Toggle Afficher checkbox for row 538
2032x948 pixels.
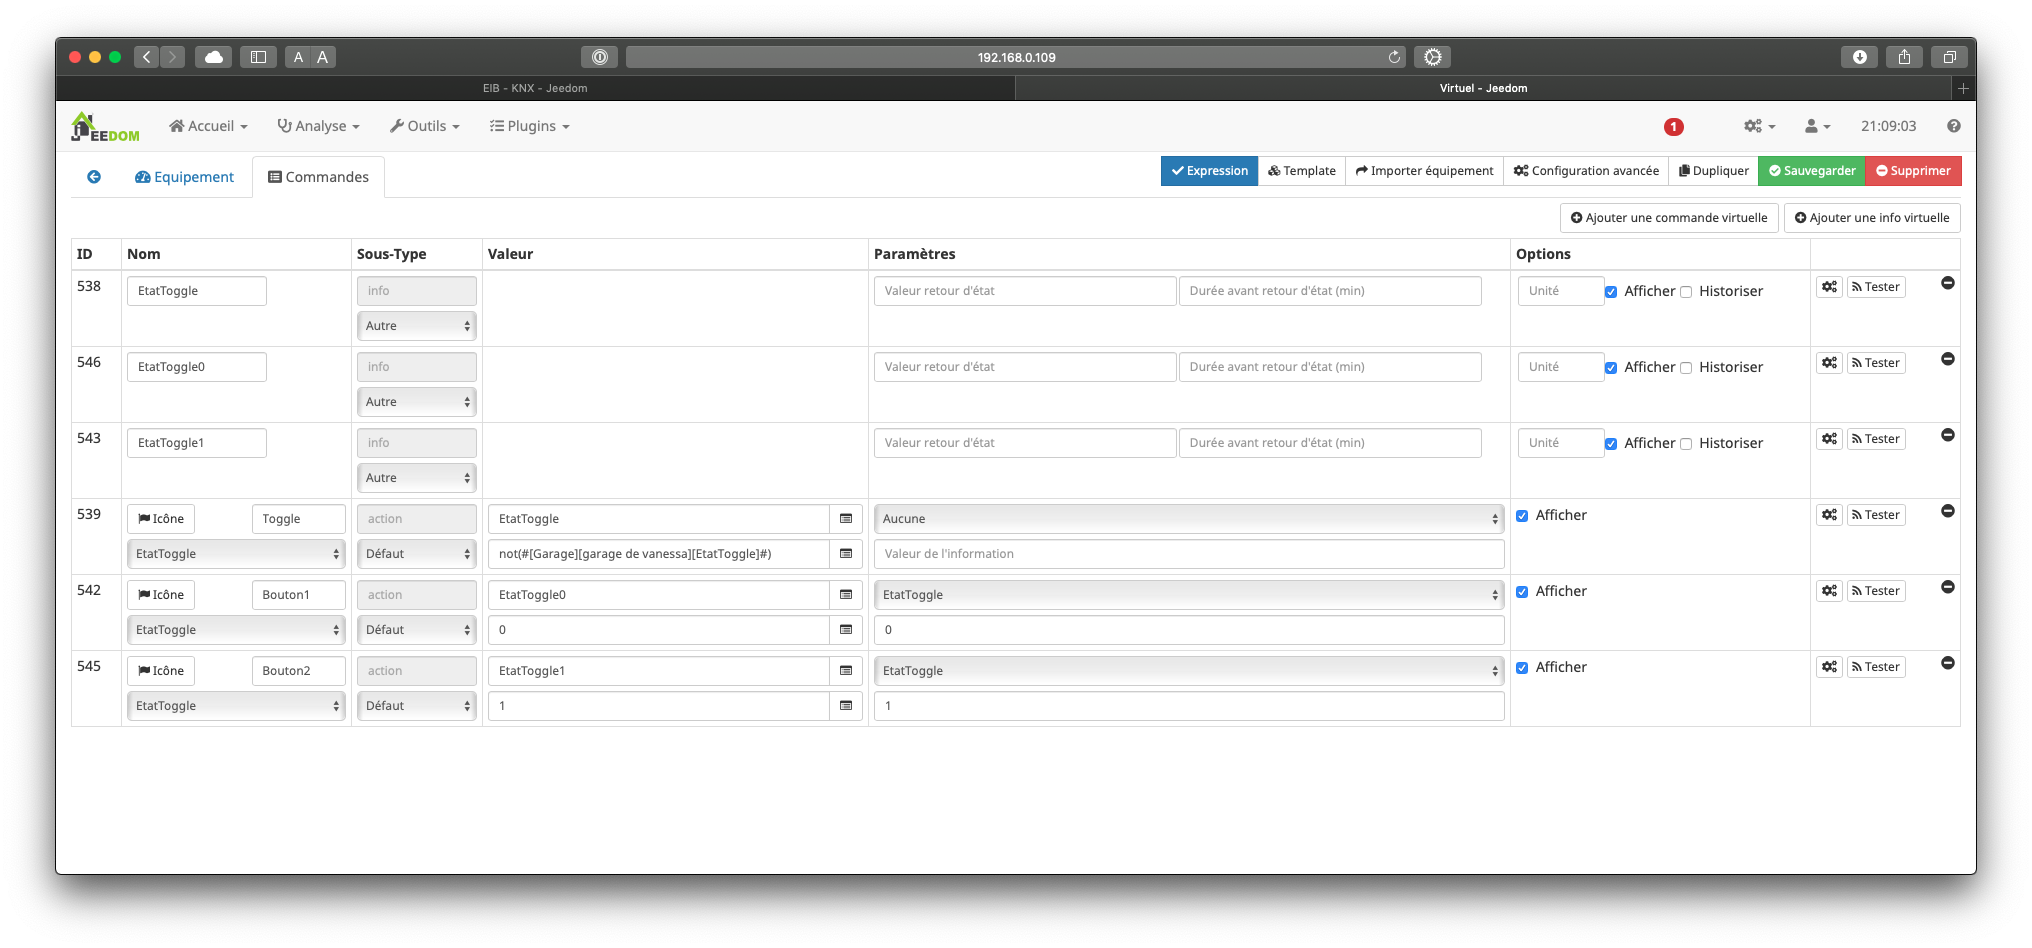(x=1611, y=292)
